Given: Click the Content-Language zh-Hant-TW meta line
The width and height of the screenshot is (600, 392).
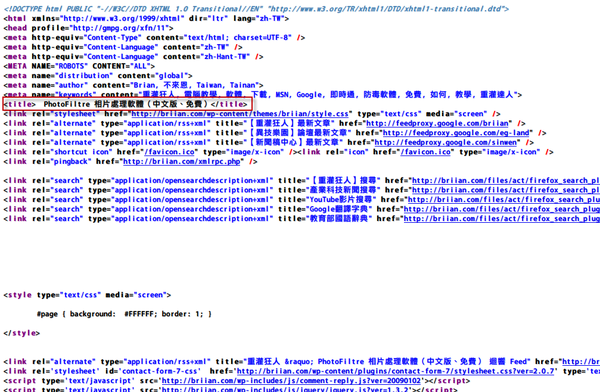Looking at the screenshot, I should pyautogui.click(x=133, y=57).
